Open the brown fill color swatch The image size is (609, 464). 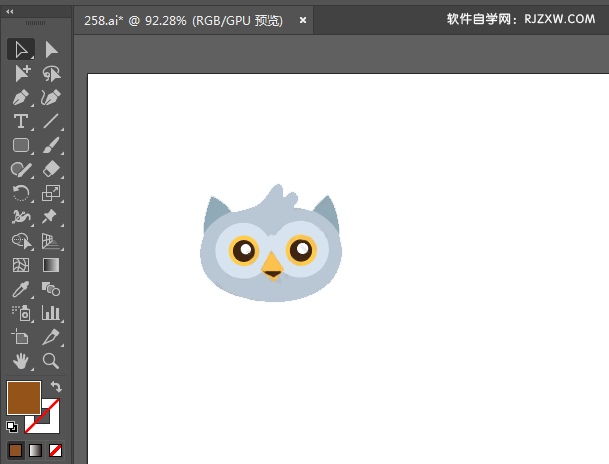(24, 398)
